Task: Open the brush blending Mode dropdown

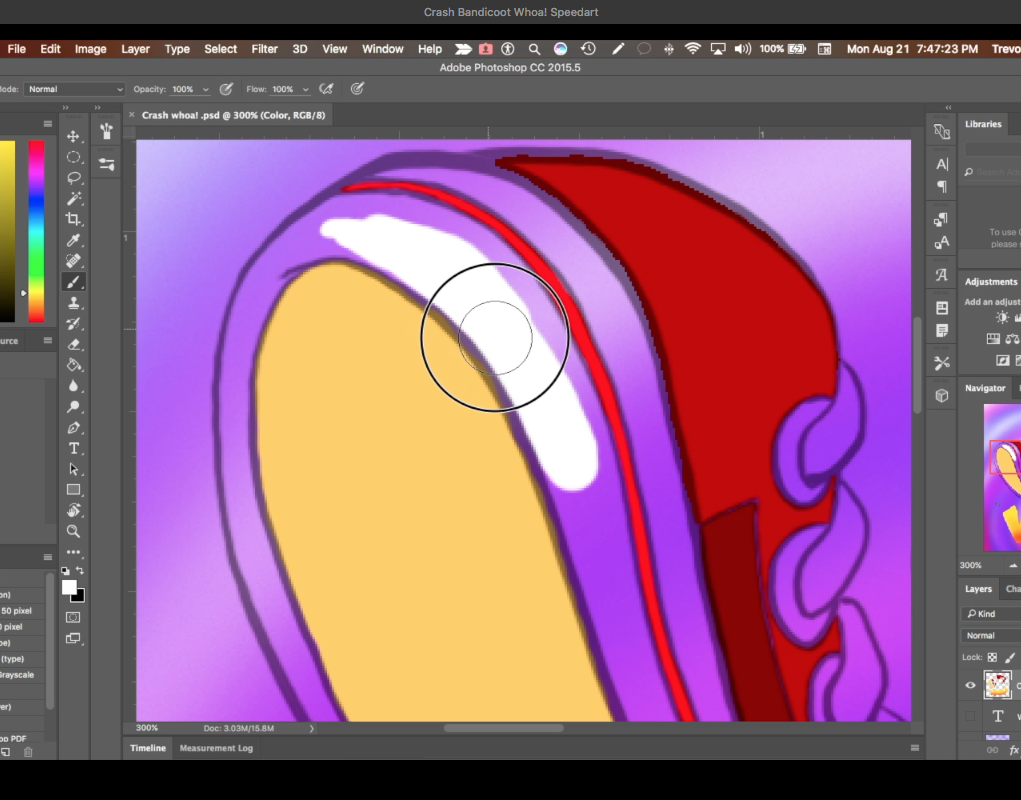Action: tap(74, 89)
